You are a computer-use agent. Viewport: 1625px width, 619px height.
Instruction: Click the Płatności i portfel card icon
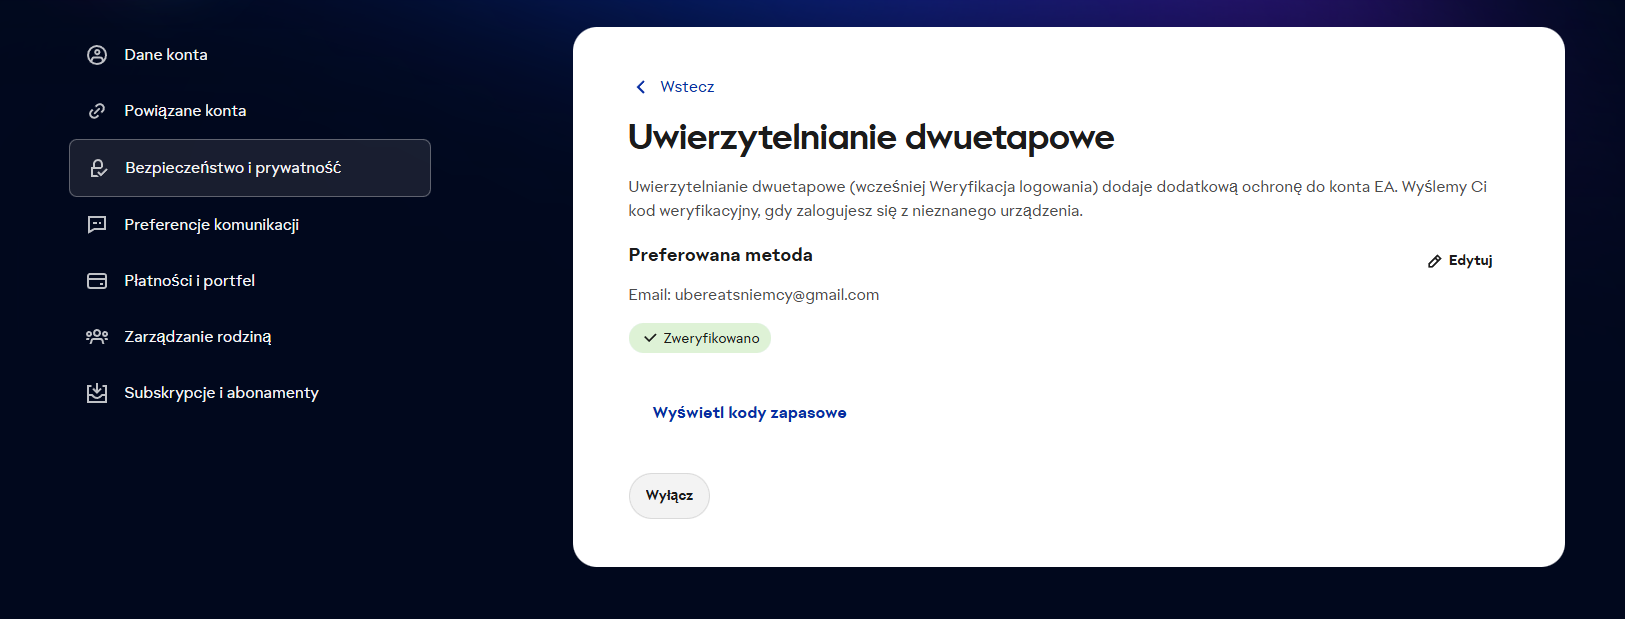click(x=97, y=281)
